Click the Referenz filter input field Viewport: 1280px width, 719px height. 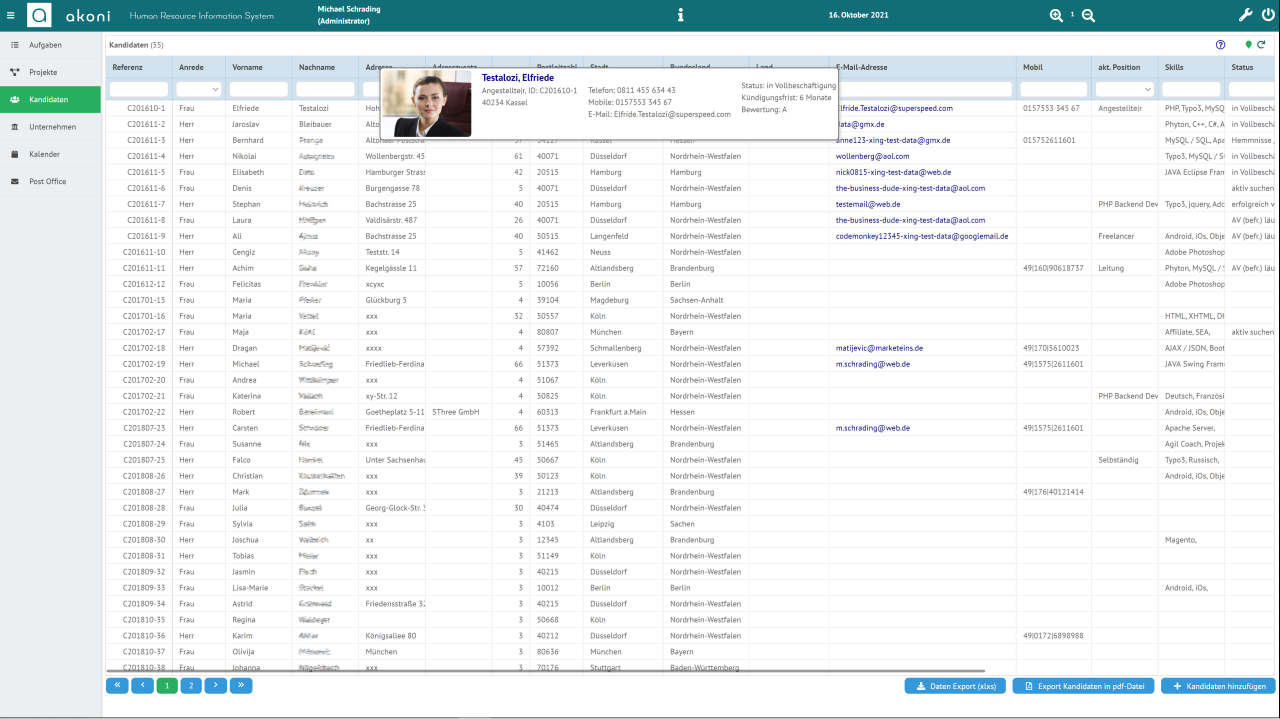point(138,89)
